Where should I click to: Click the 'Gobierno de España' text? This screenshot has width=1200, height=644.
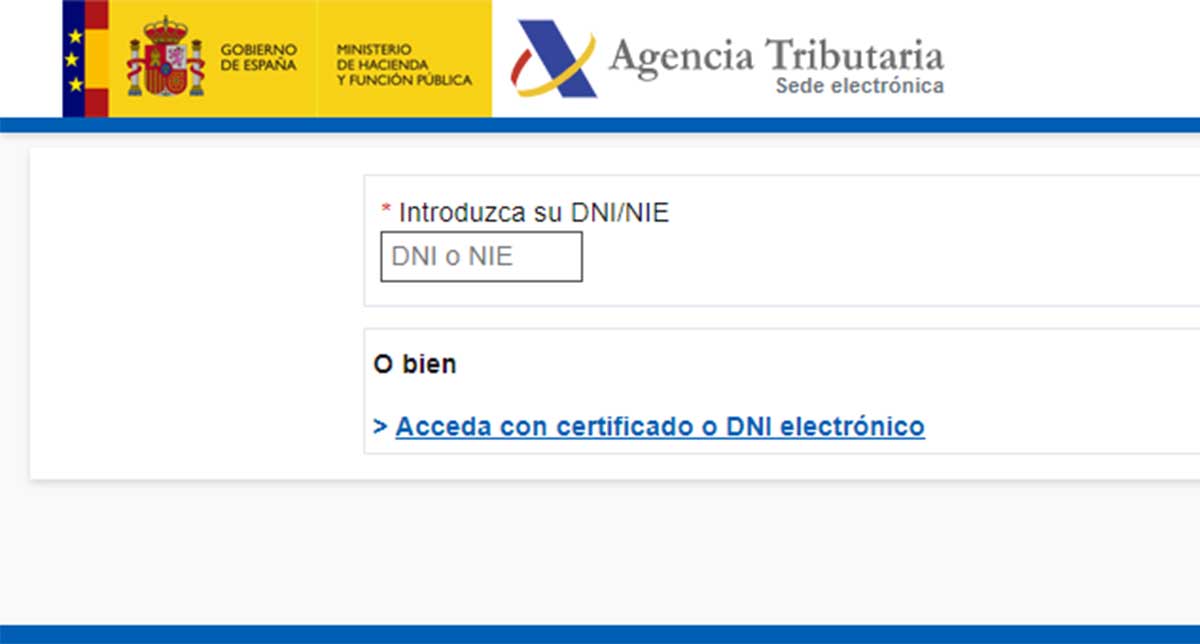point(258,58)
